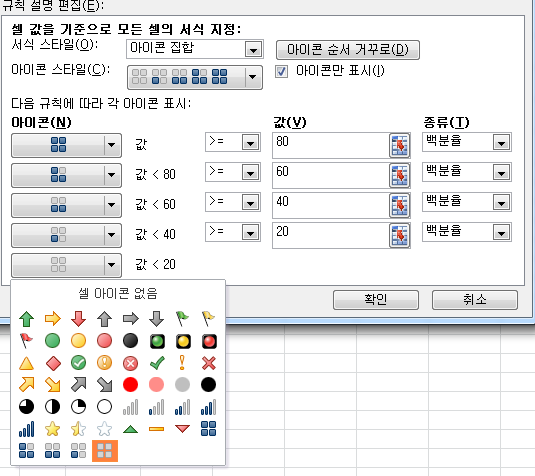
Task: Select 셀 아이콘 없음 option
Action: (x=118, y=293)
